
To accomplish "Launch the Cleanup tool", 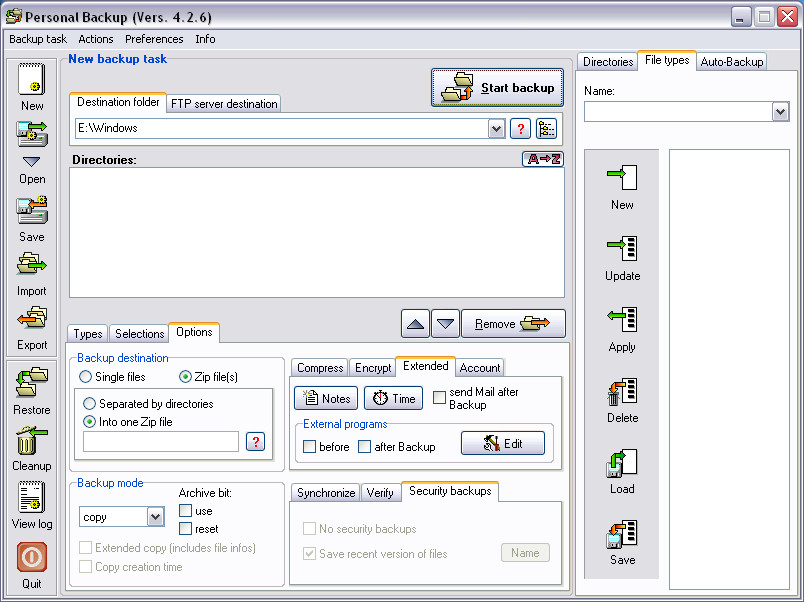I will pyautogui.click(x=32, y=440).
